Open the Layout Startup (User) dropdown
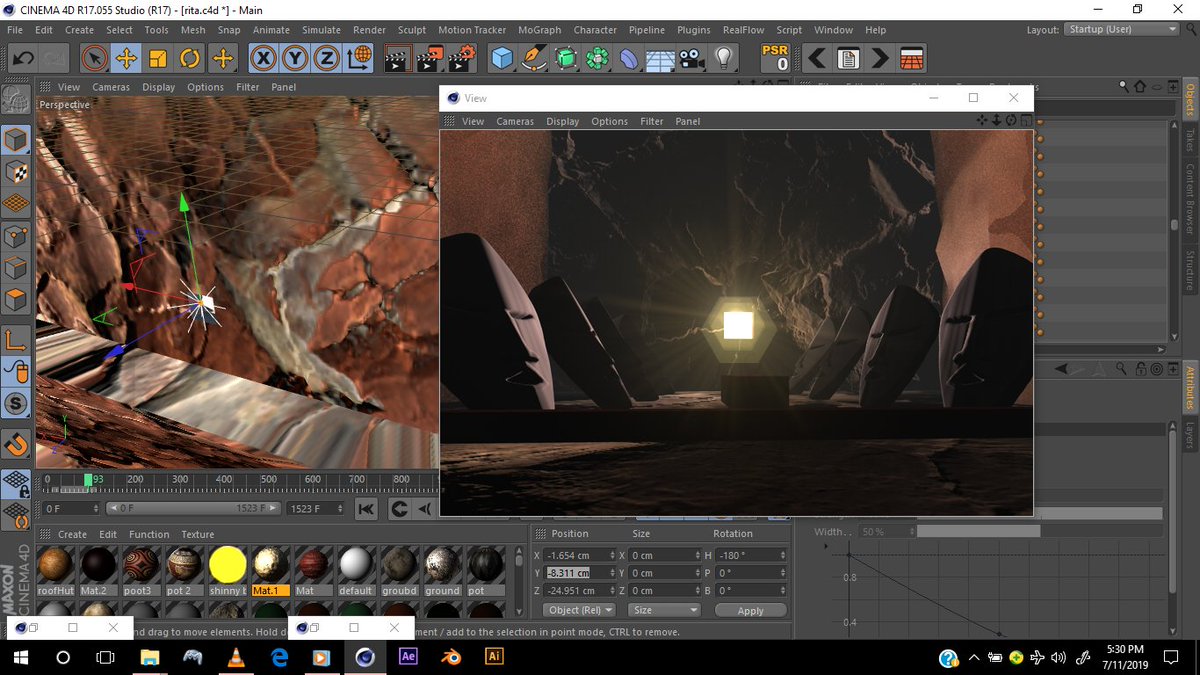The width and height of the screenshot is (1200, 675). 1121,29
